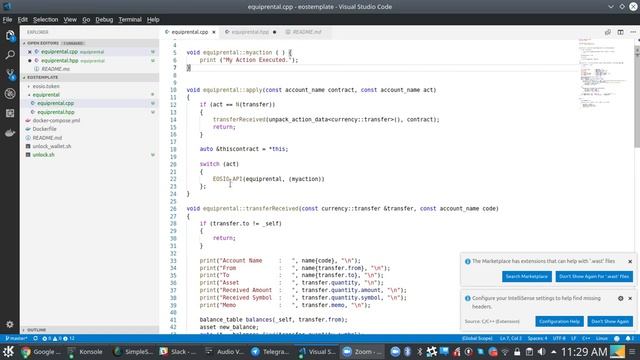Open the Explorer view in activity bar
This screenshot has height=360, width=640.
(10, 36)
